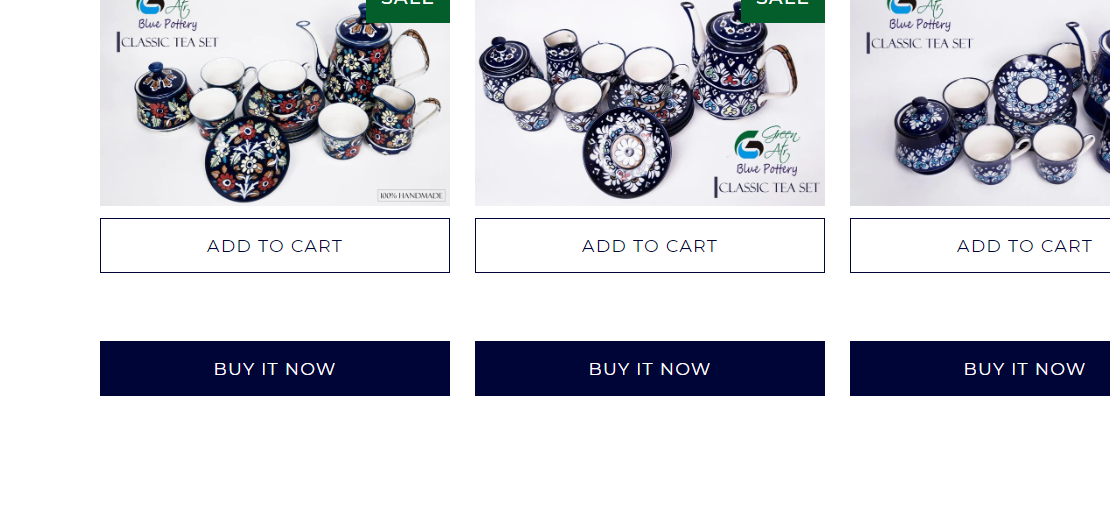Viewport: 1110px width, 507px height.
Task: Click Add to Cart for third tea set
Action: pos(980,246)
